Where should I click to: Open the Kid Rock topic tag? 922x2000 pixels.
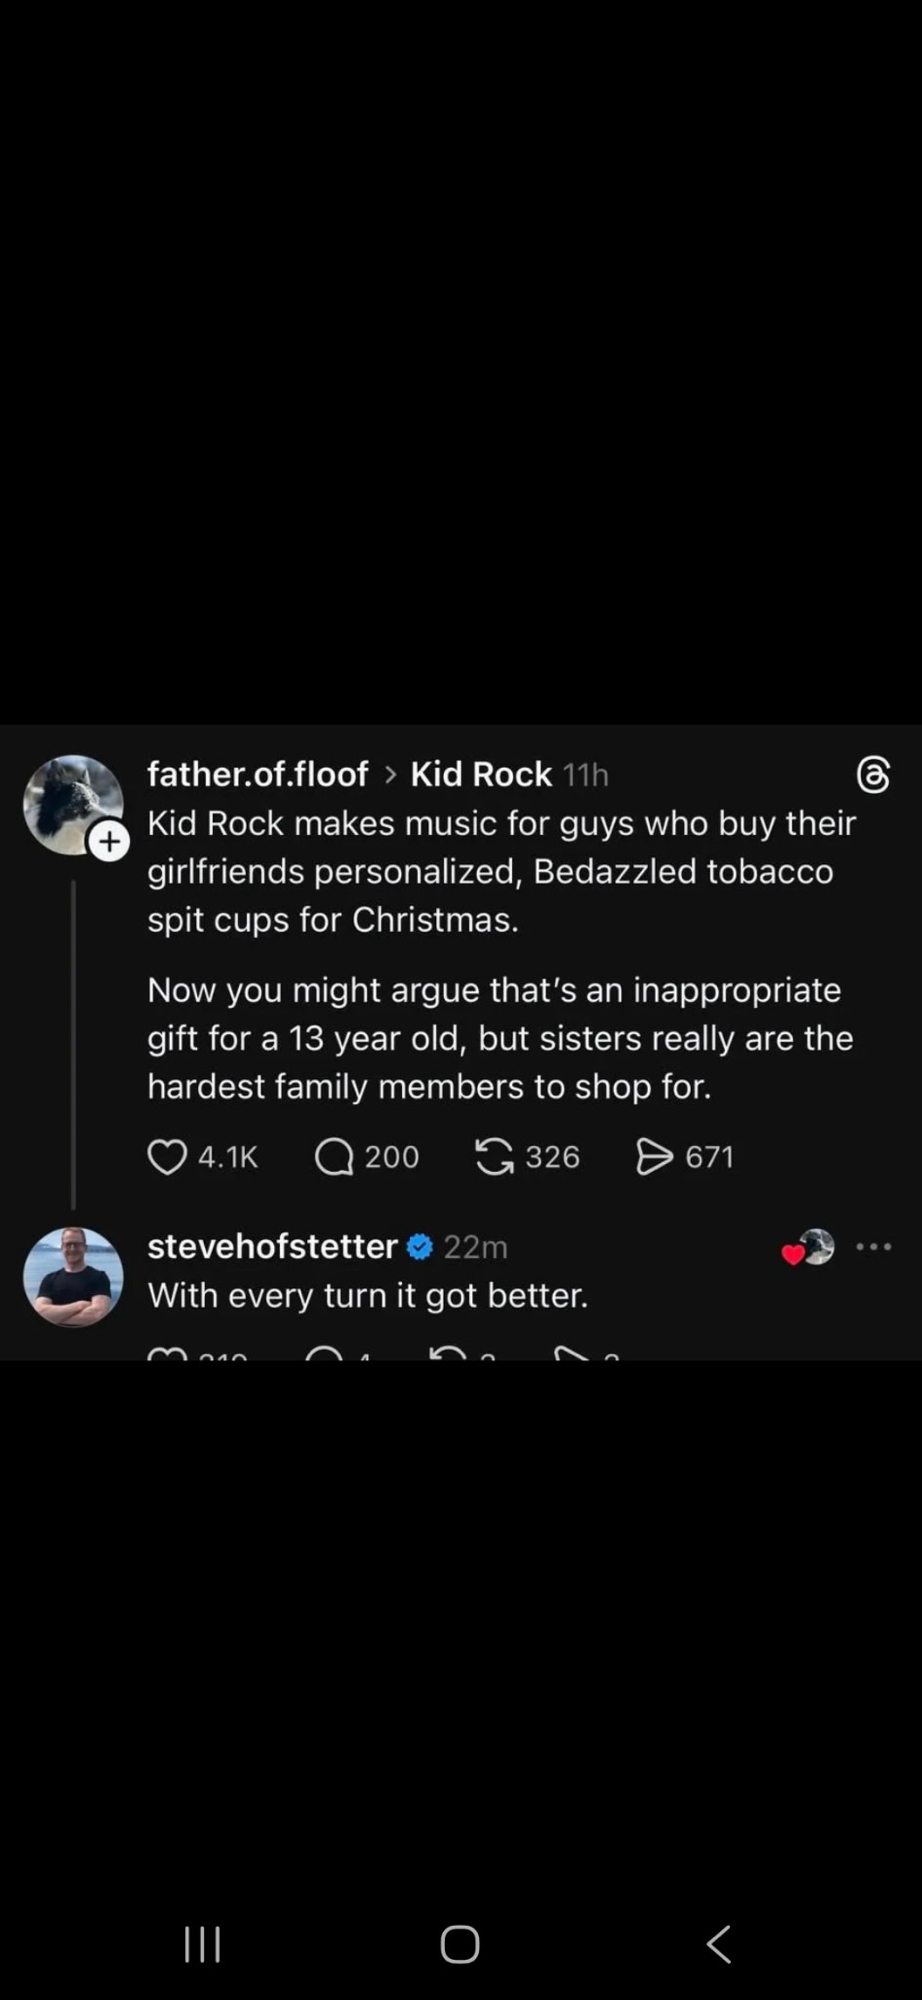pos(481,775)
